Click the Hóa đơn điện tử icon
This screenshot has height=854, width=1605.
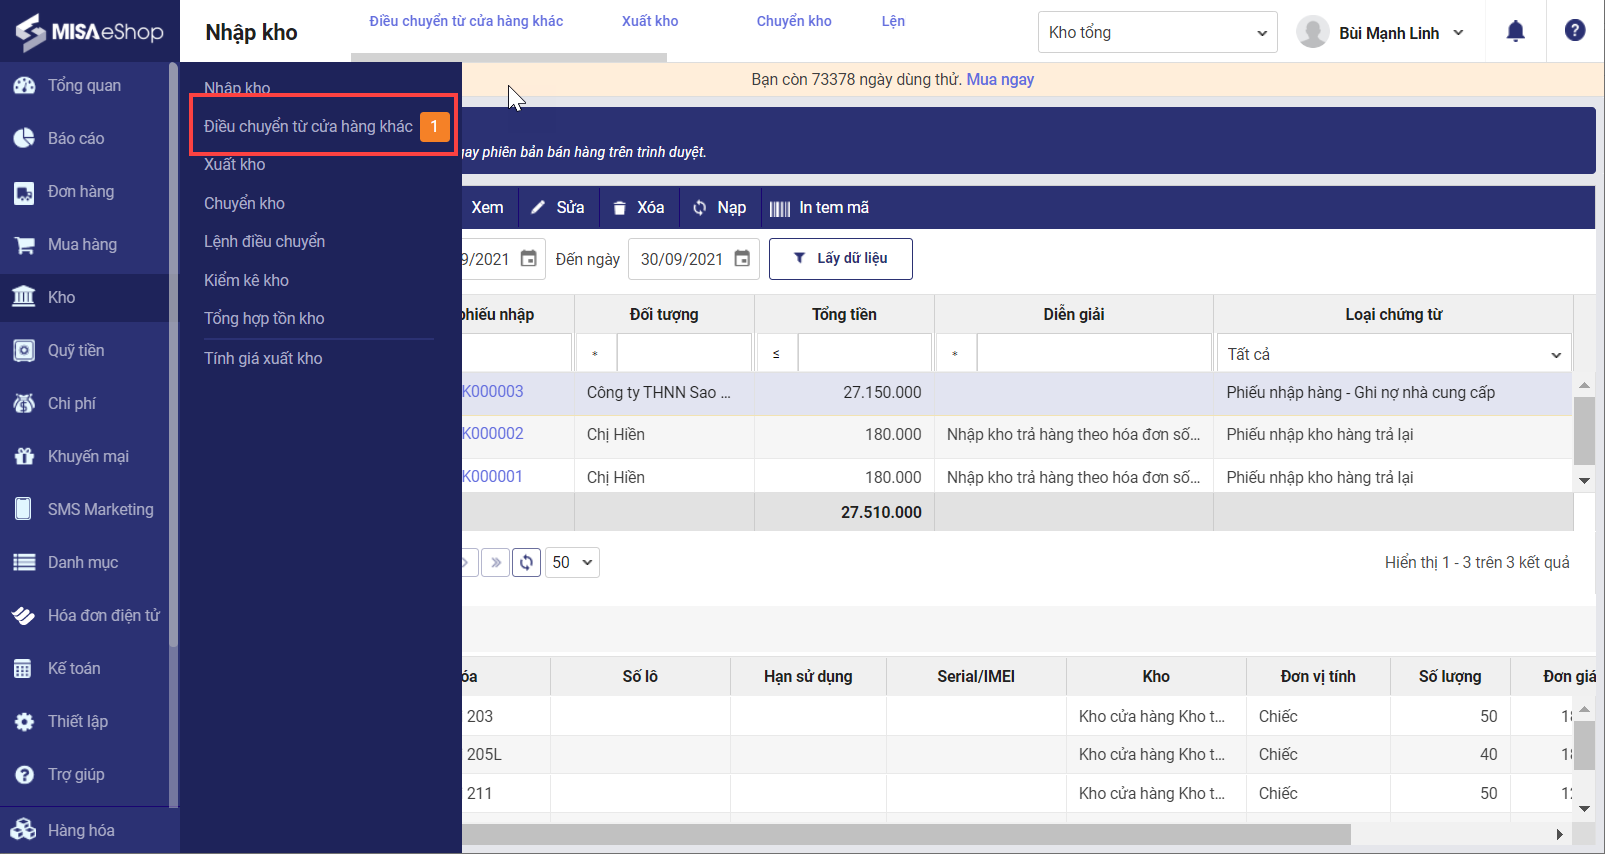coord(24,616)
